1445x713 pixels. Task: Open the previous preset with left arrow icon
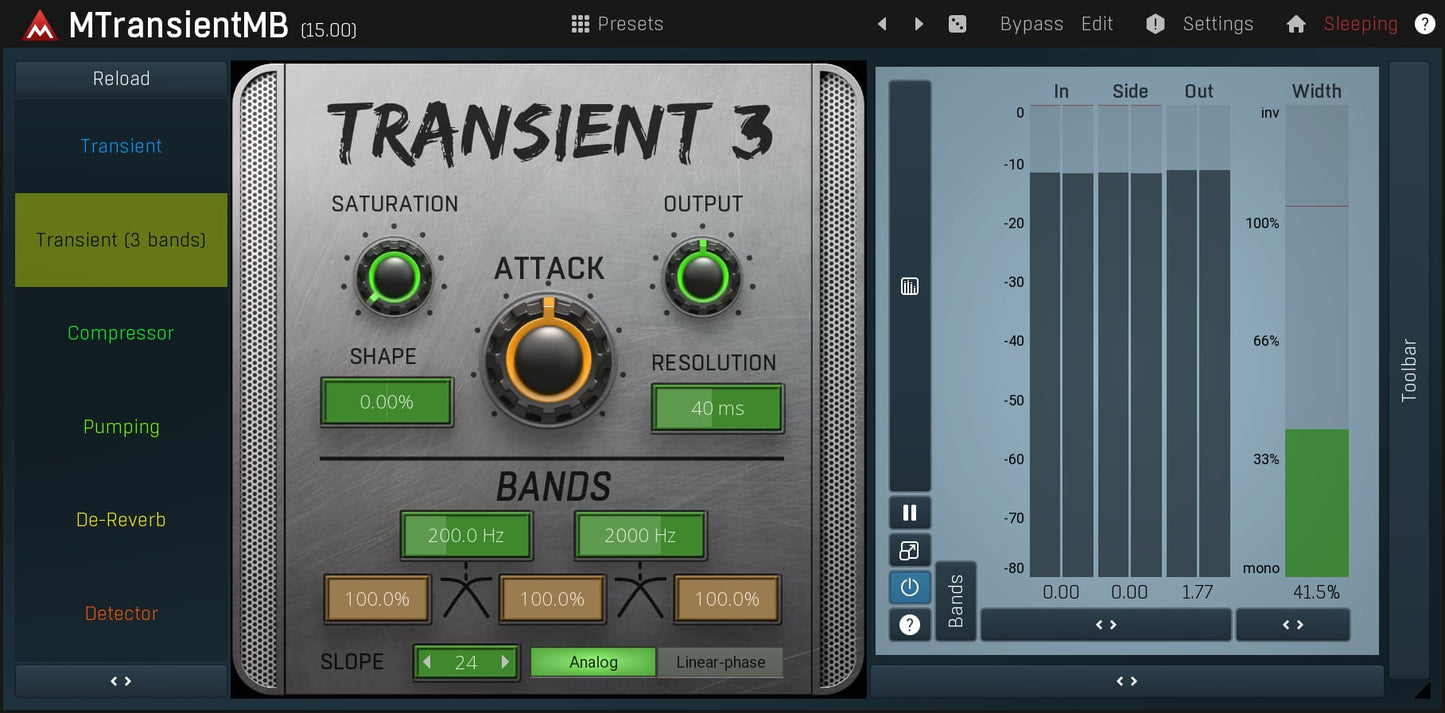881,23
